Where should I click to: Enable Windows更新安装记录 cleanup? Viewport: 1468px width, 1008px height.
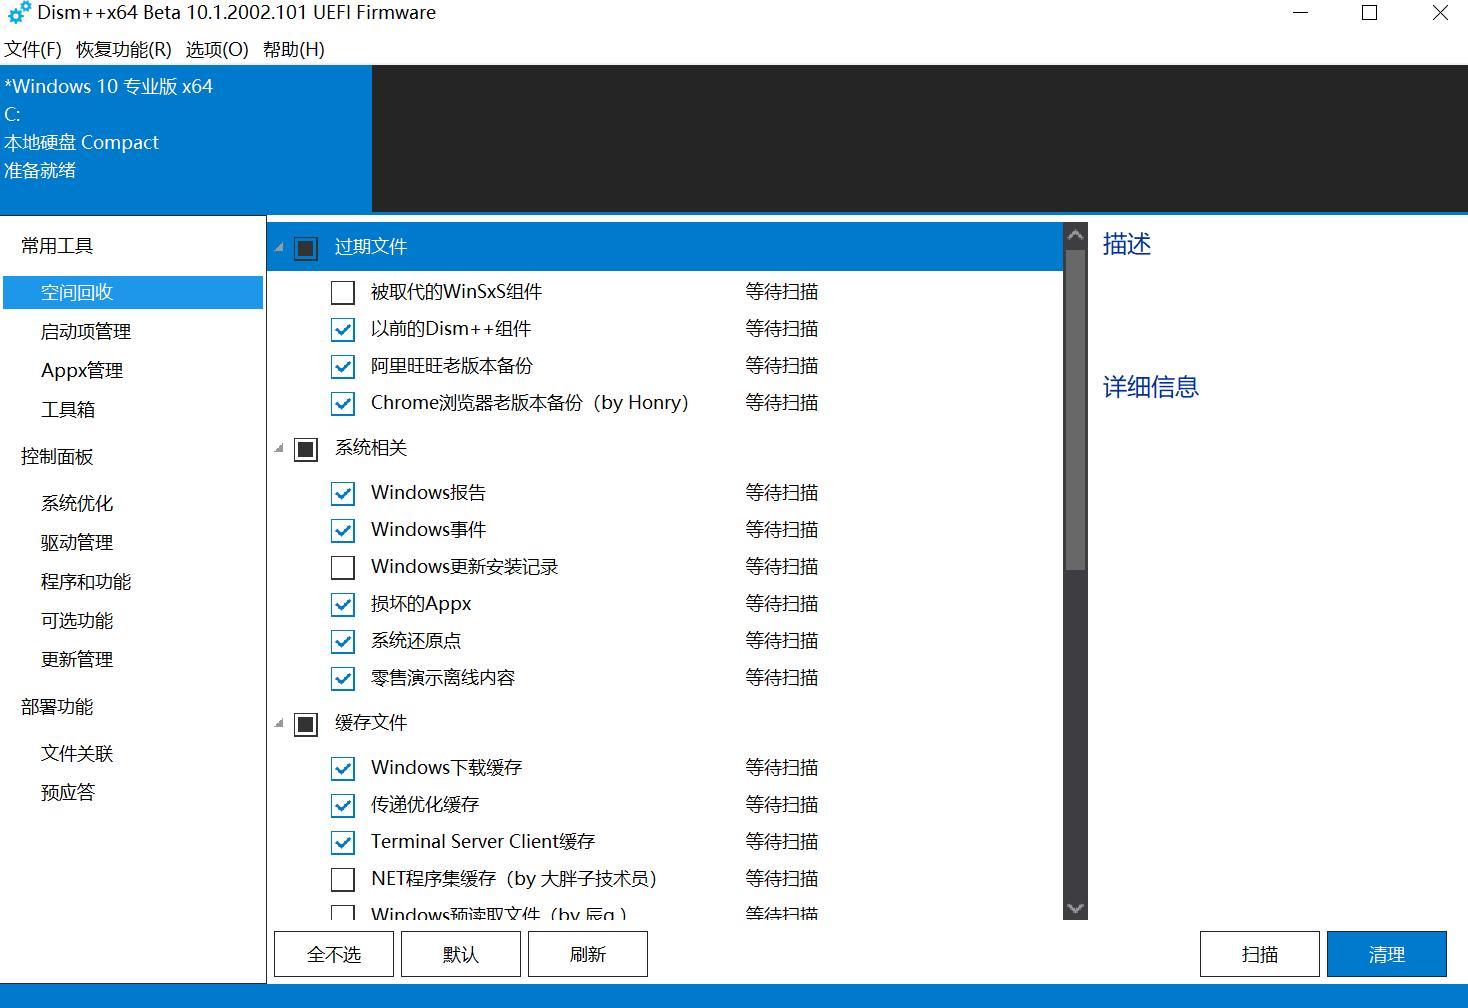(343, 567)
